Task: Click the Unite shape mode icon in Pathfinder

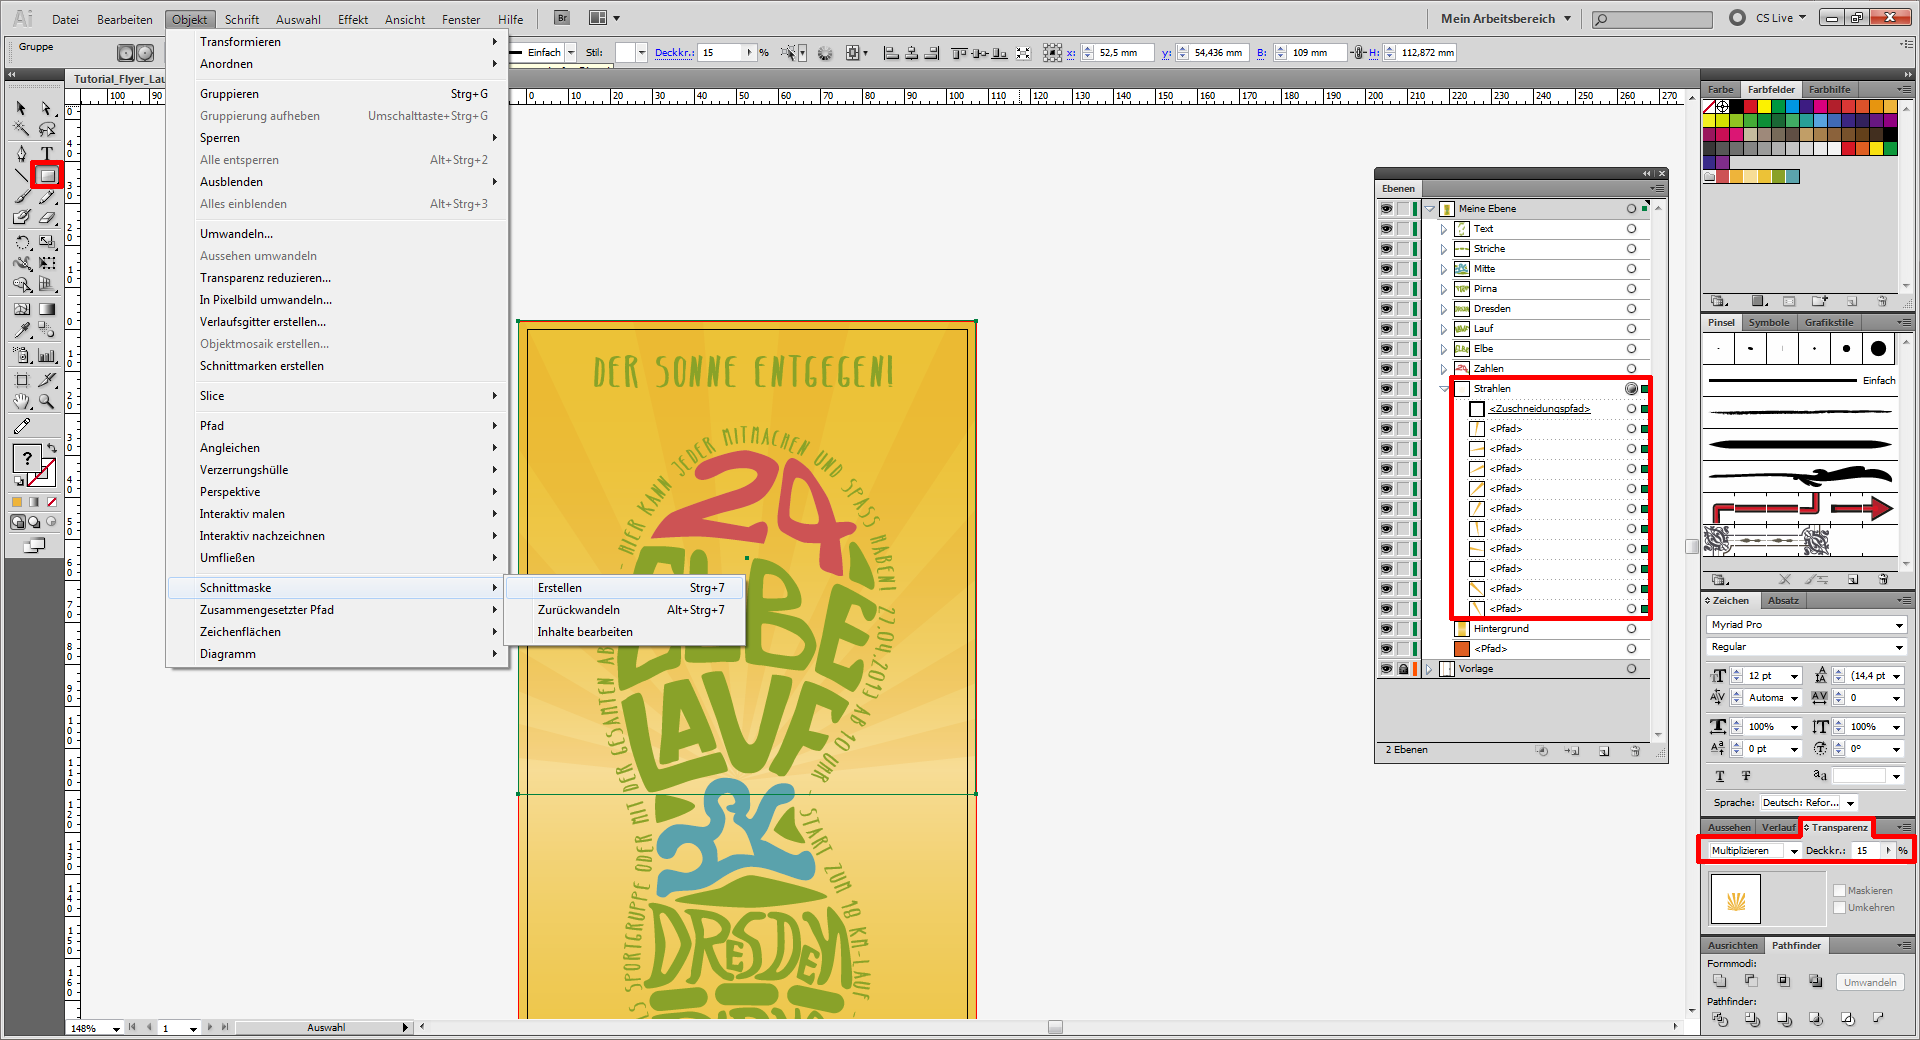Action: click(x=1719, y=981)
